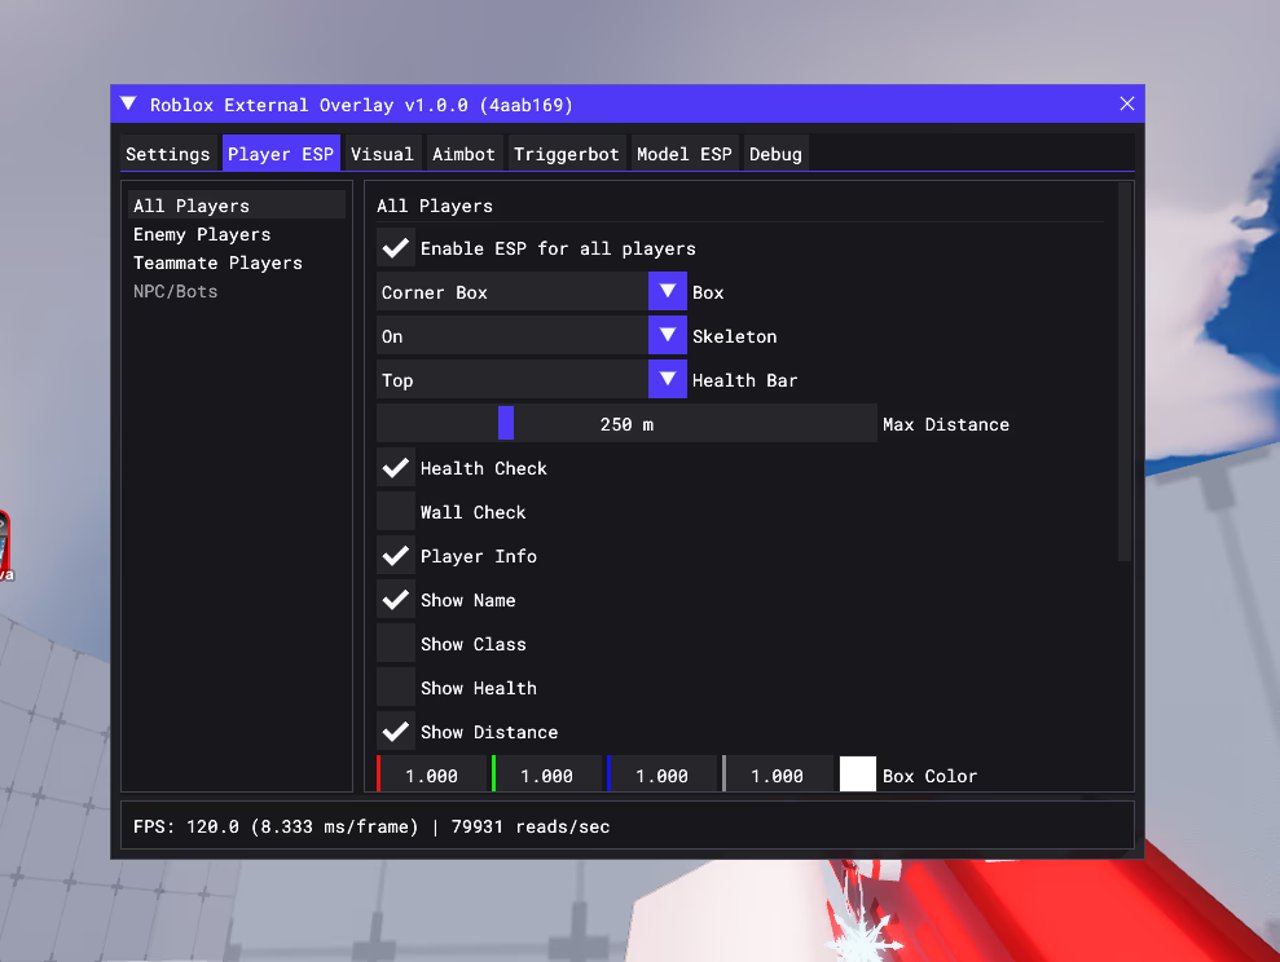Click the Max Distance slider at 250 m

627,424
